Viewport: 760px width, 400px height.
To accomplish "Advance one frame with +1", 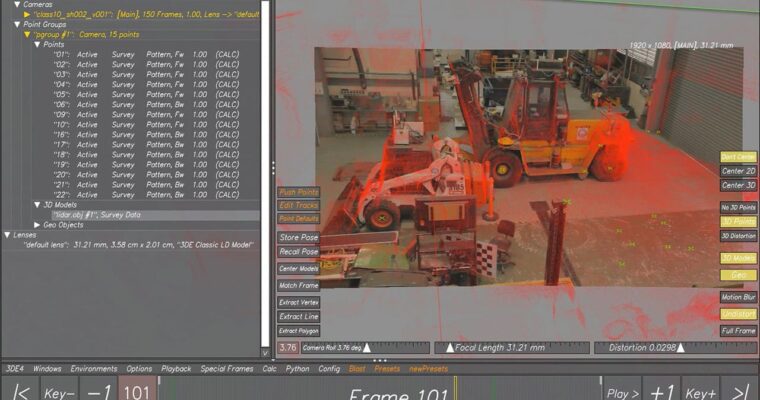I will (662, 391).
